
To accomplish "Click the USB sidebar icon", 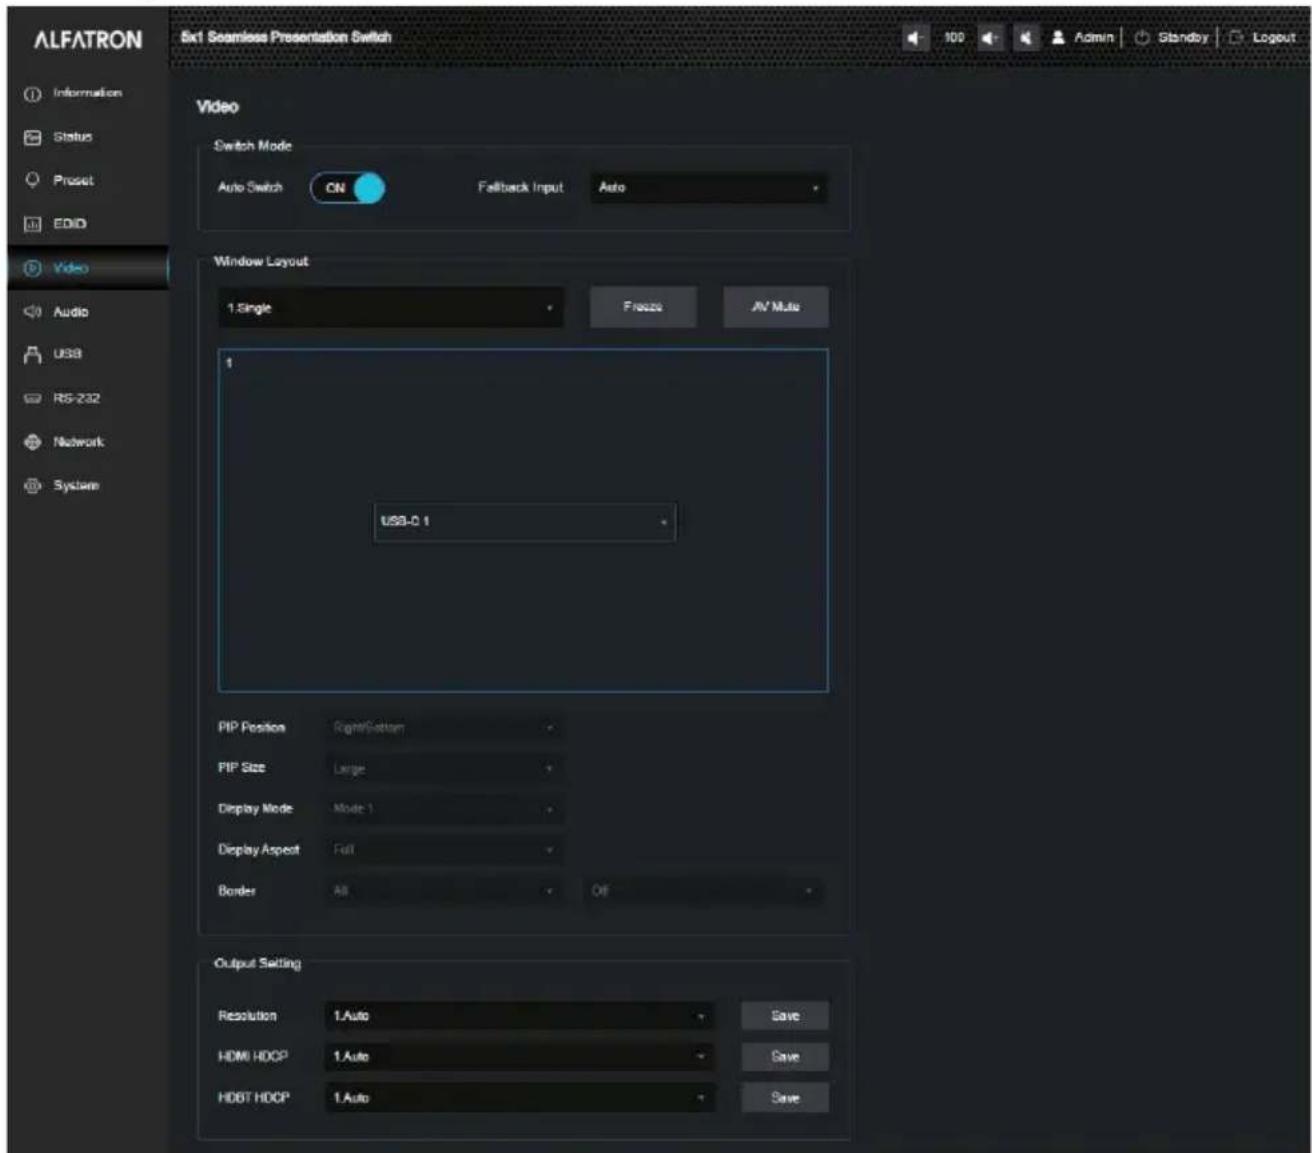I will 32,354.
